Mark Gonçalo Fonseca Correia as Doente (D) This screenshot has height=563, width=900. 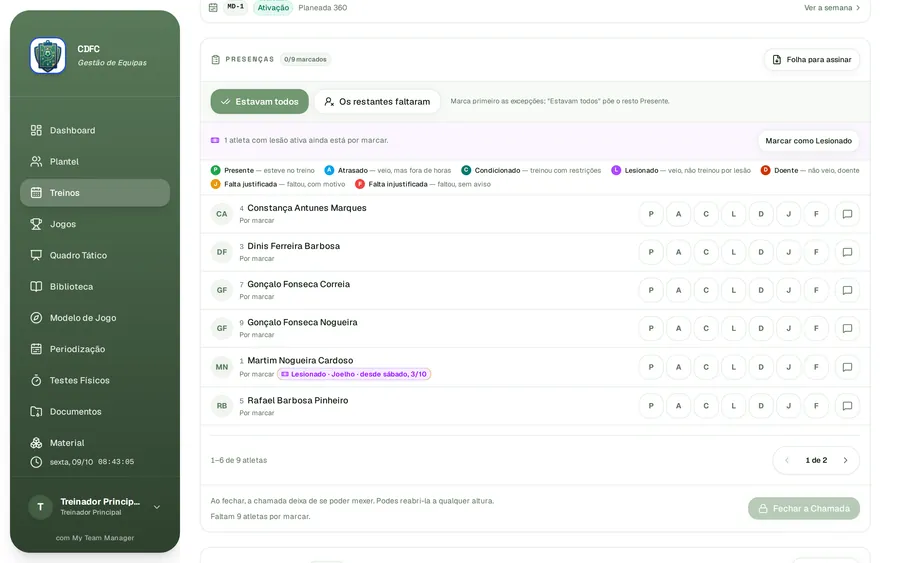(761, 290)
